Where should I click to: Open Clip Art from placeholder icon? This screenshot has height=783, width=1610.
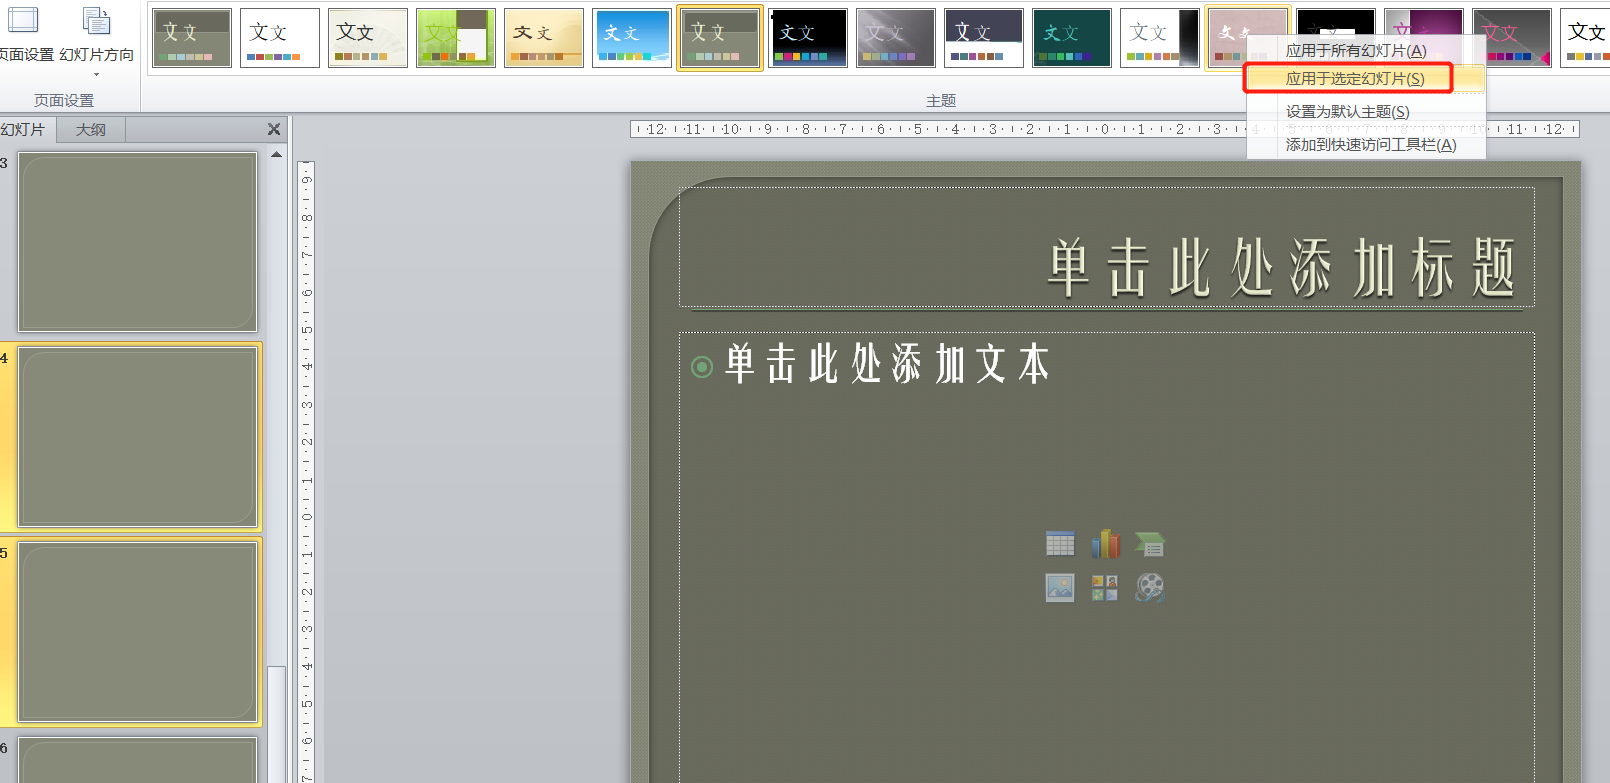(1105, 587)
